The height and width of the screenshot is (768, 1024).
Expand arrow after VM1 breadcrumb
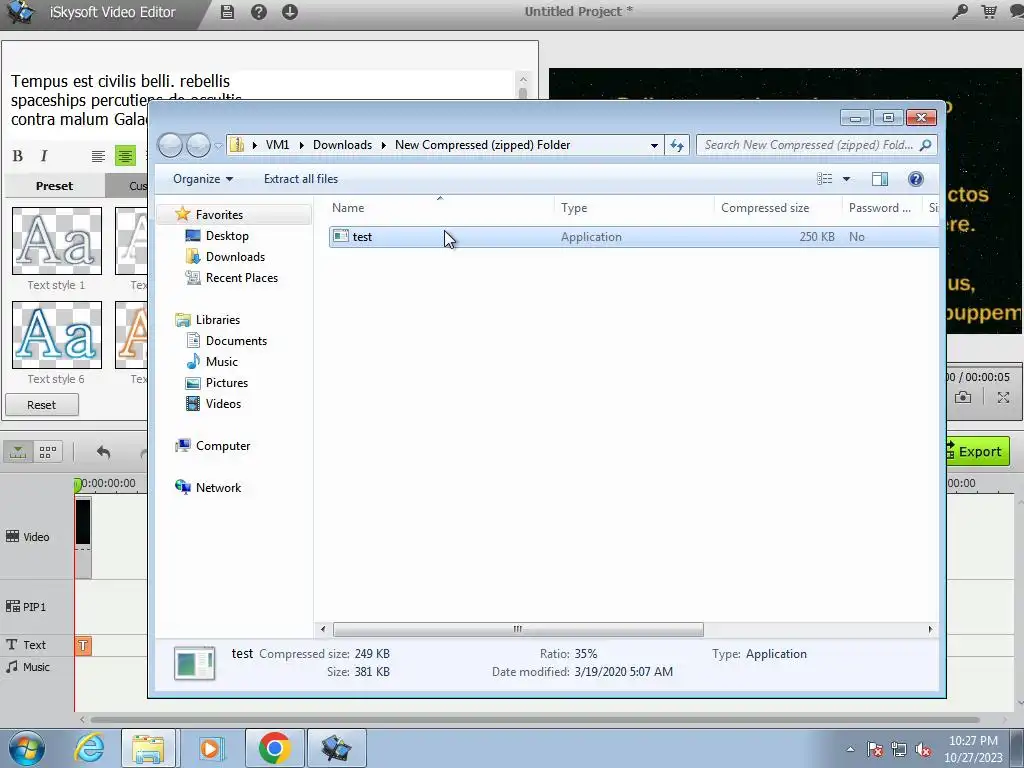(x=302, y=145)
